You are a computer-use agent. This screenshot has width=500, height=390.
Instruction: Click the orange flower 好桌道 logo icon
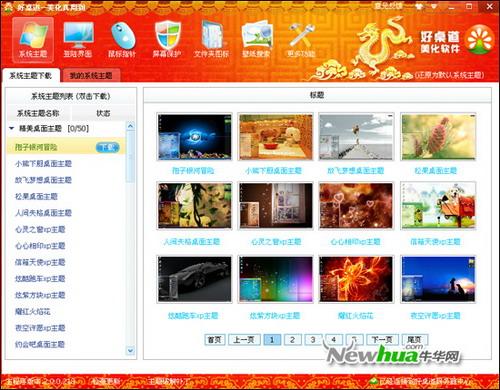pos(480,40)
